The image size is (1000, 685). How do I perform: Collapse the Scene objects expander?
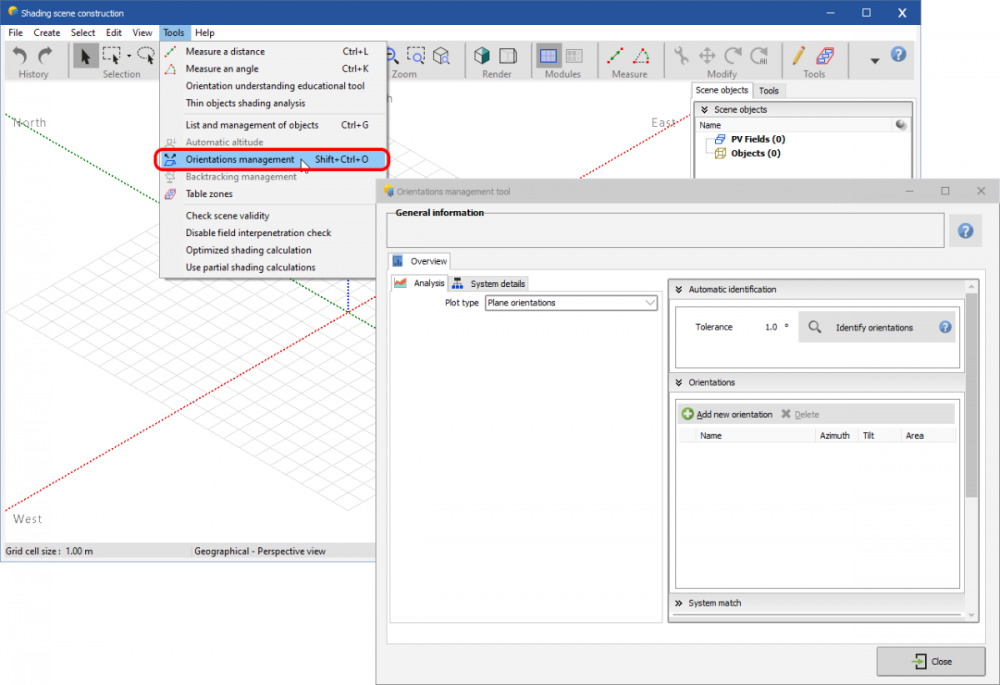tap(704, 110)
